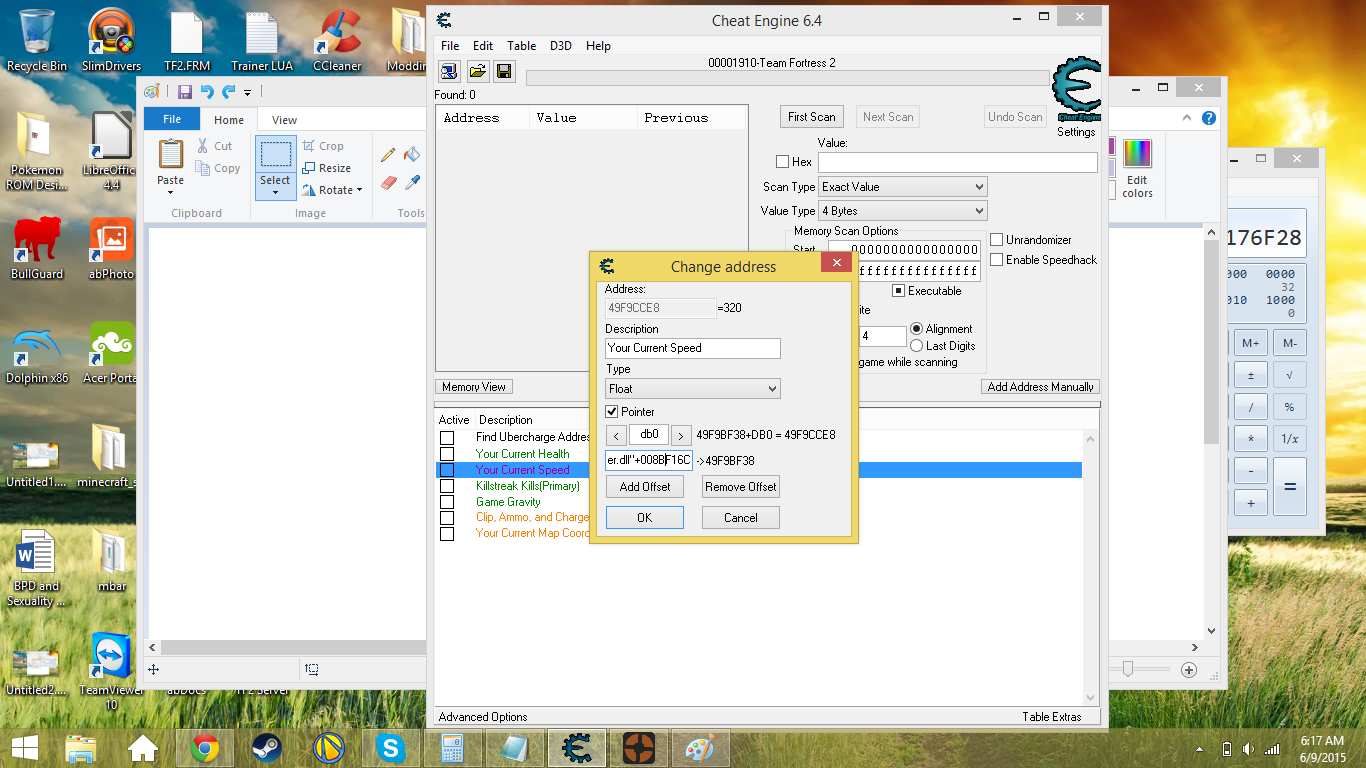
Task: Click the Description text field
Action: pos(692,348)
